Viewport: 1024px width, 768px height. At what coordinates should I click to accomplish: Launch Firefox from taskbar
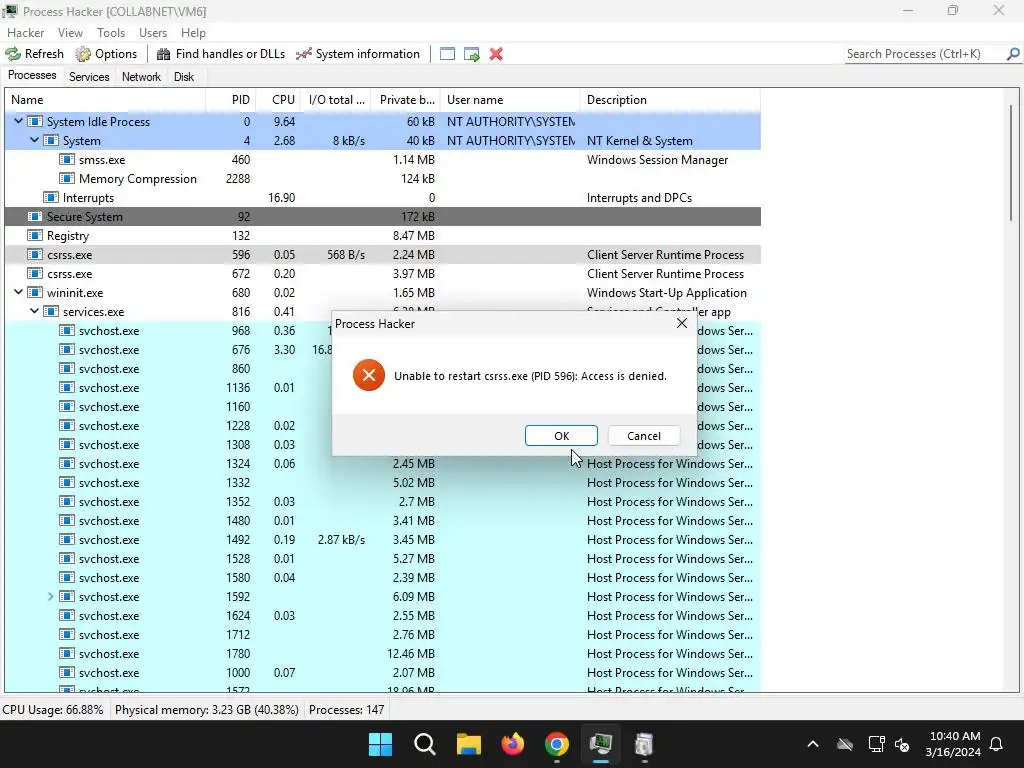[513, 744]
